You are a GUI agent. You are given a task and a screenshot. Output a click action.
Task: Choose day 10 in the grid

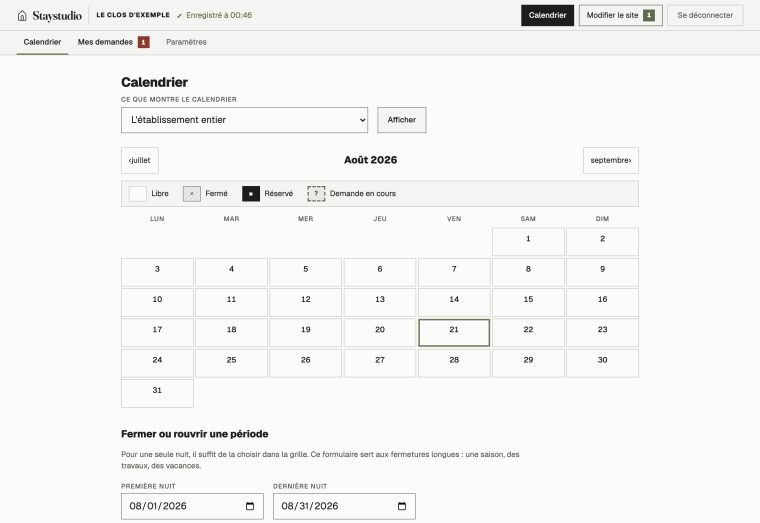coord(157,302)
